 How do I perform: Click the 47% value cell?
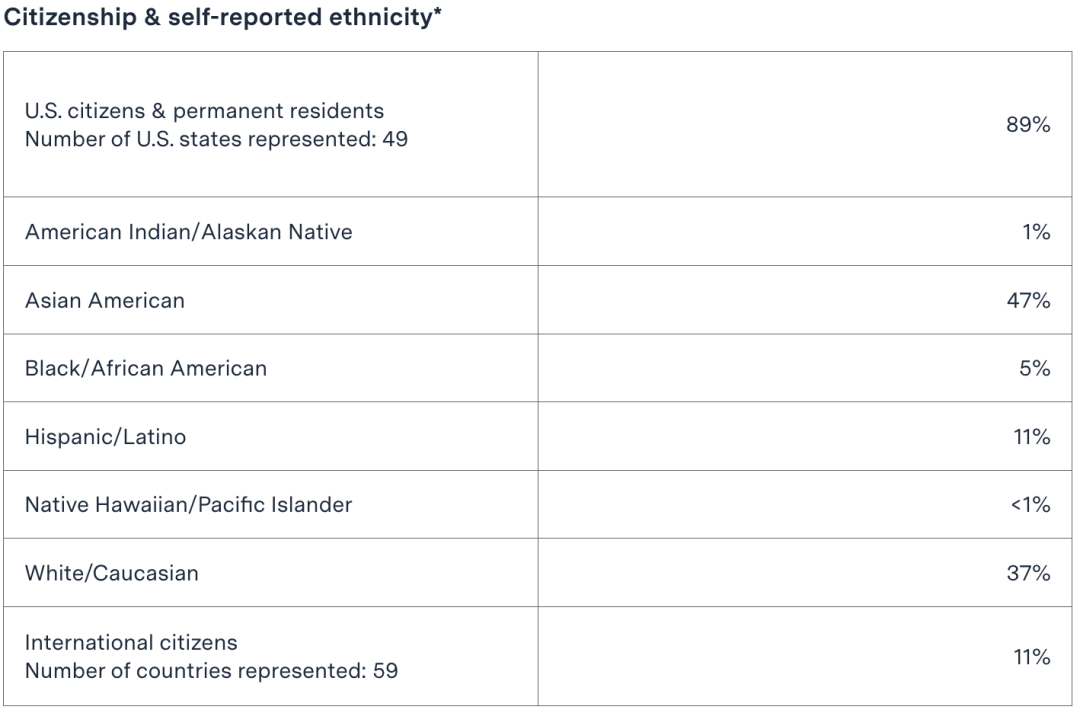pos(1028,300)
